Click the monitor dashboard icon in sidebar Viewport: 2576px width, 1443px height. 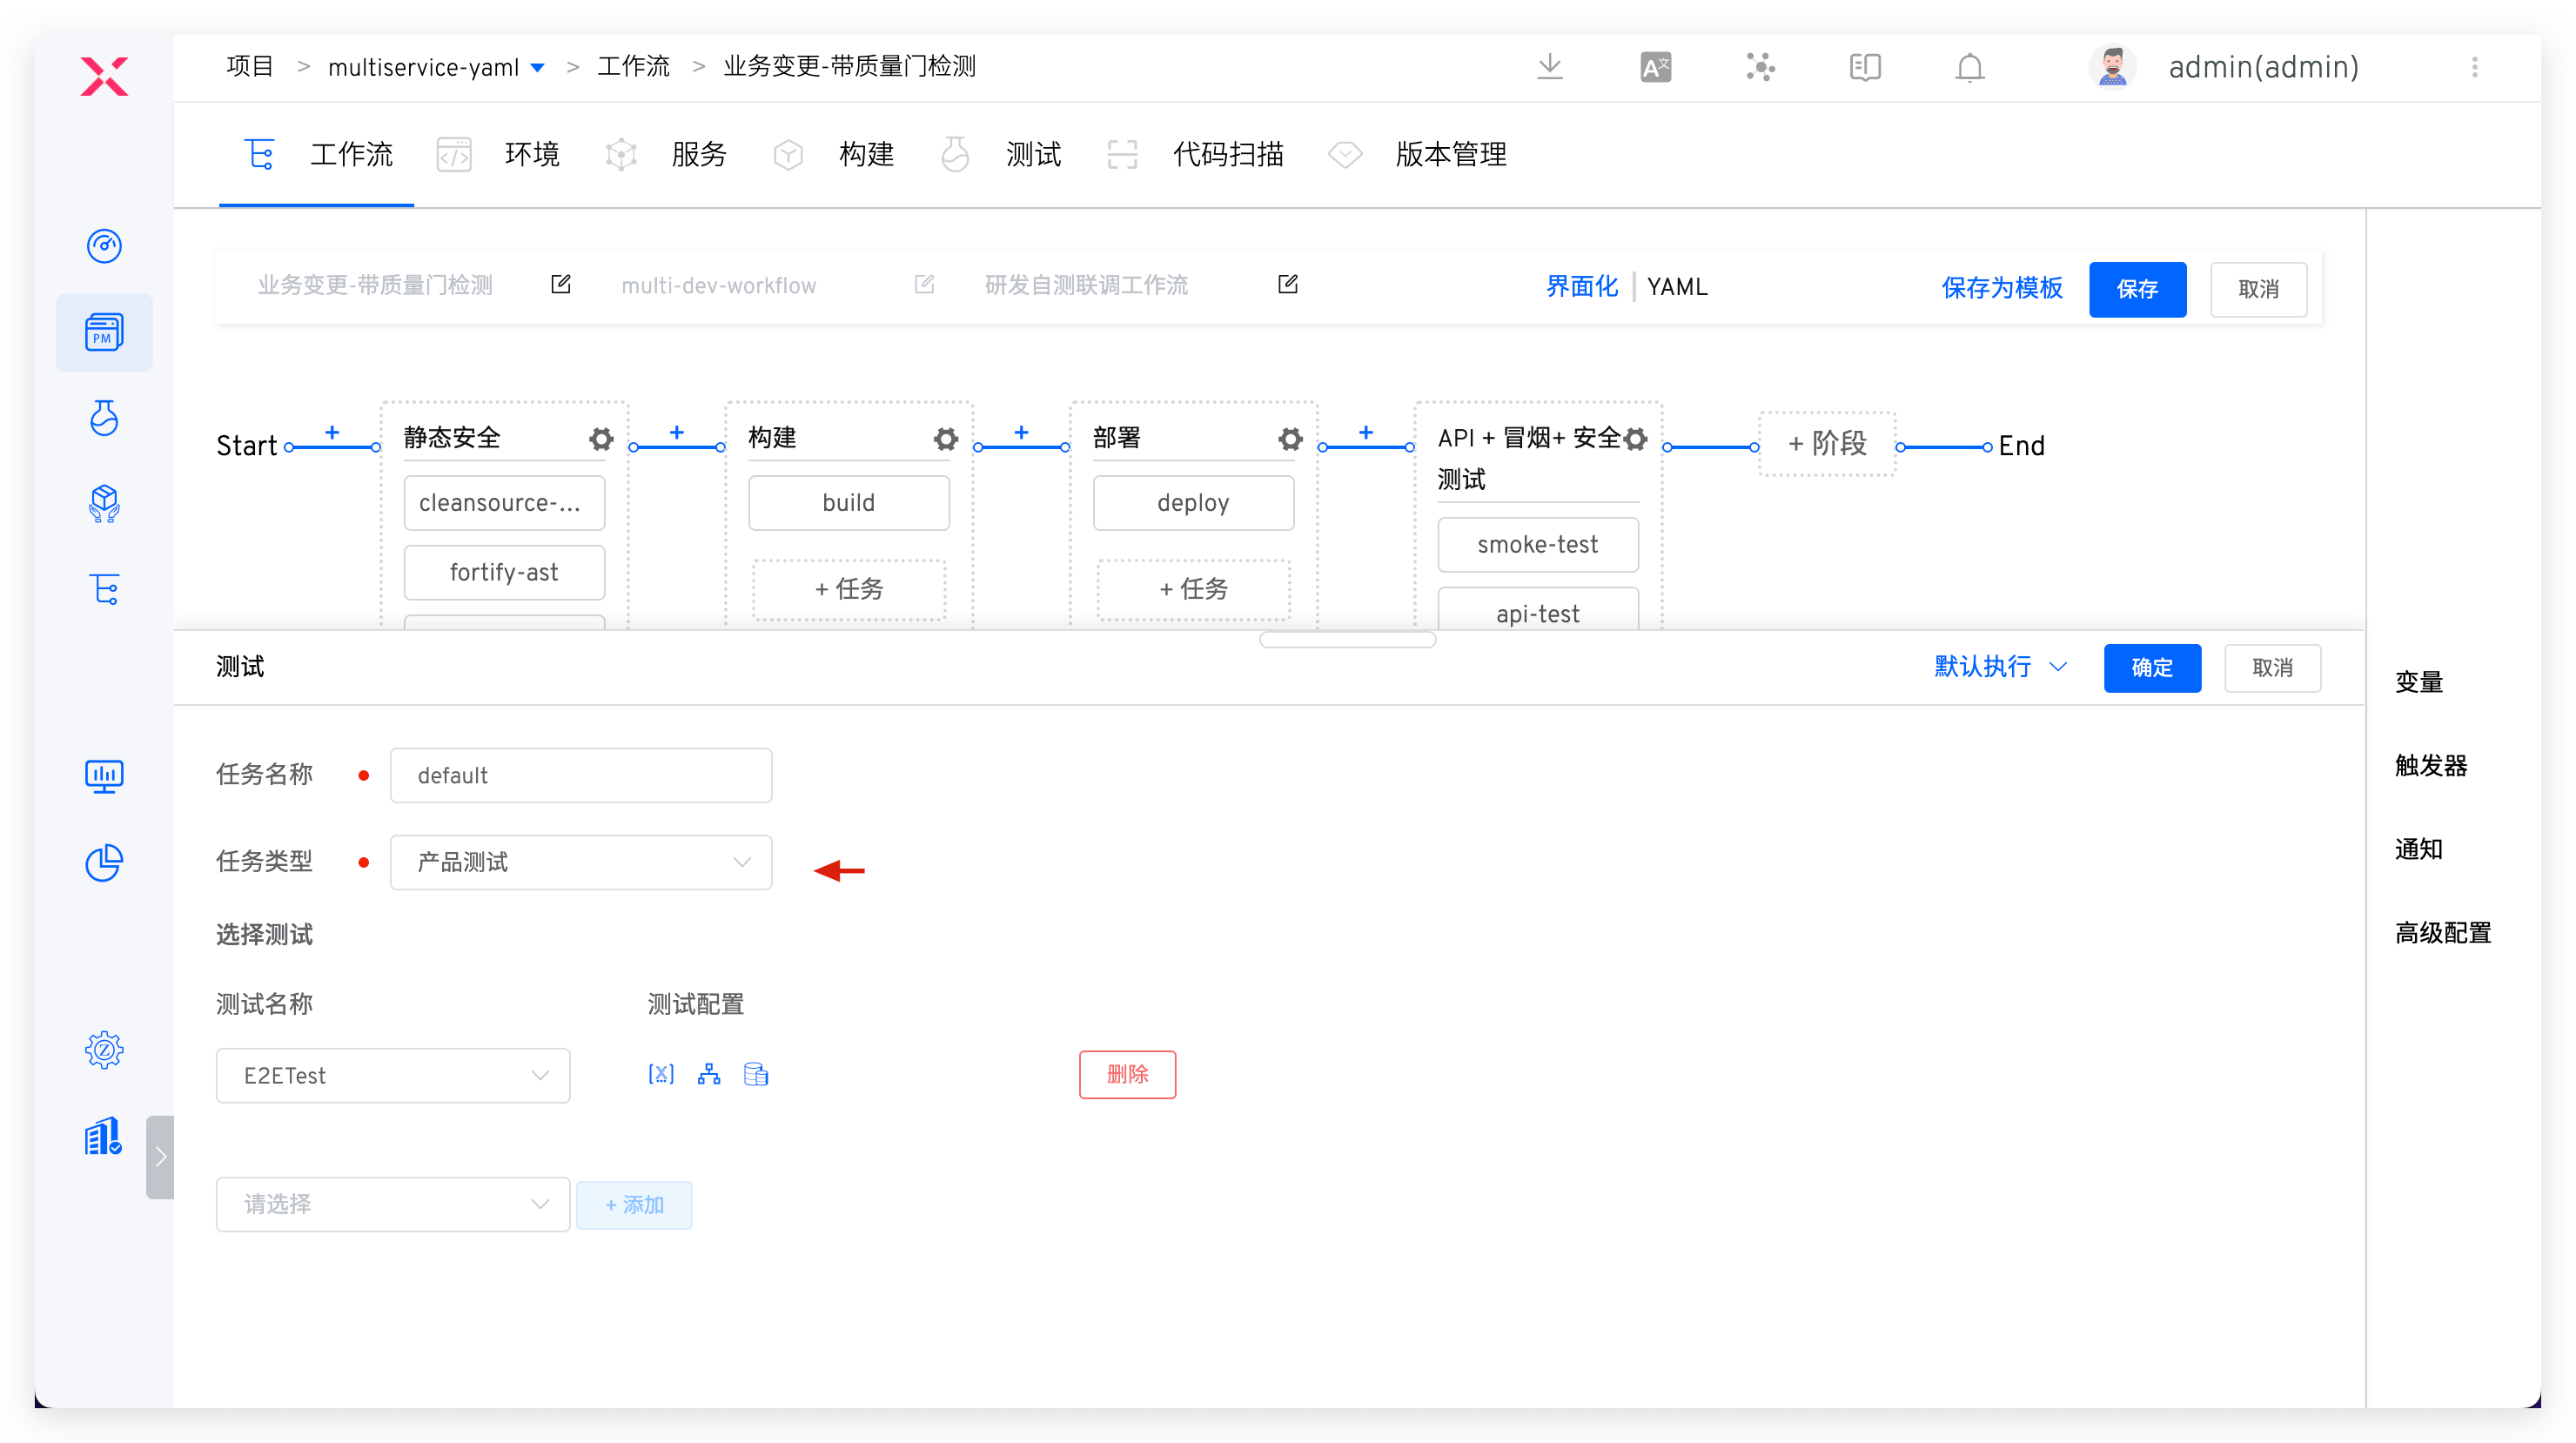104,776
